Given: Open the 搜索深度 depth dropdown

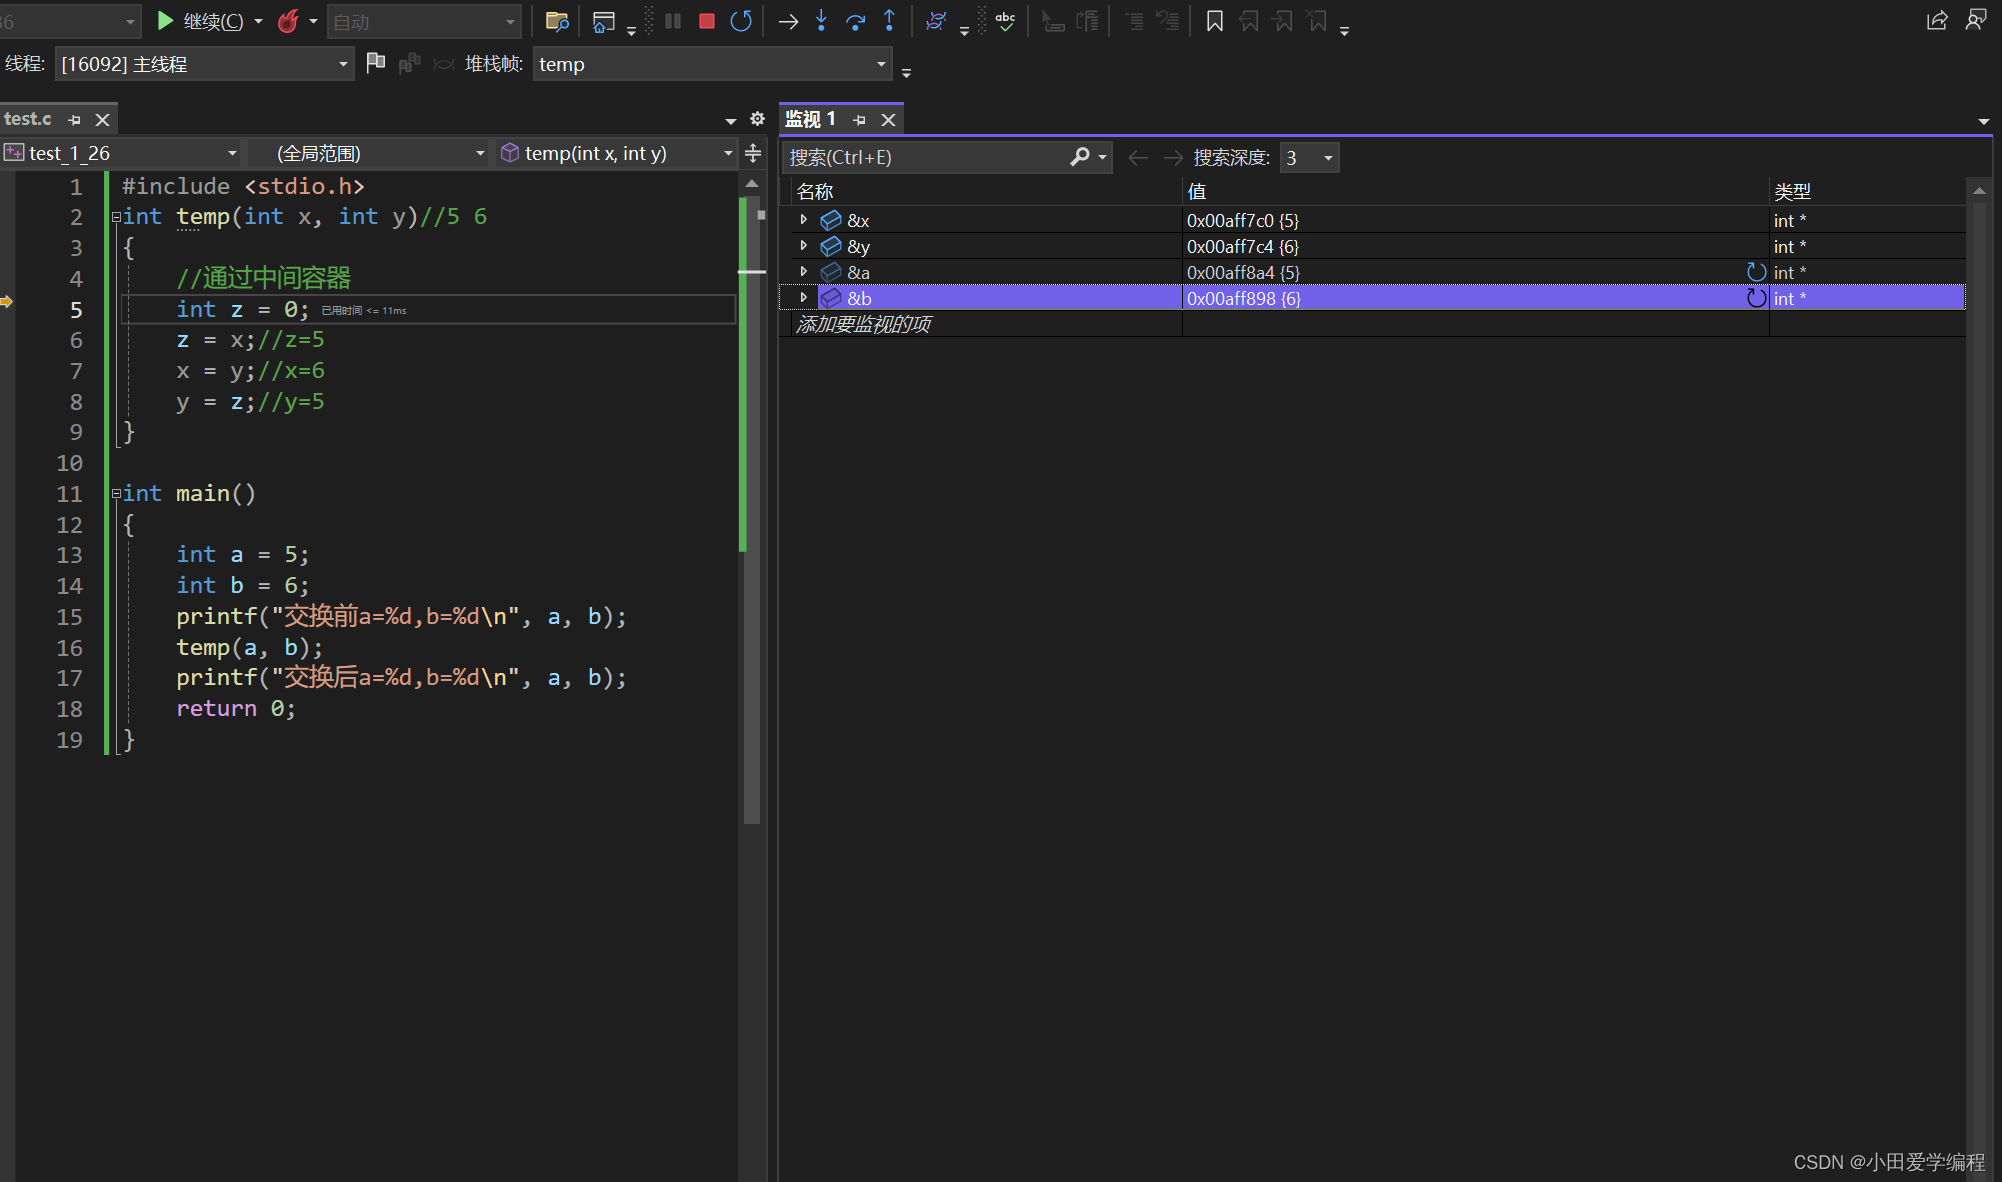Looking at the screenshot, I should [x=1328, y=158].
